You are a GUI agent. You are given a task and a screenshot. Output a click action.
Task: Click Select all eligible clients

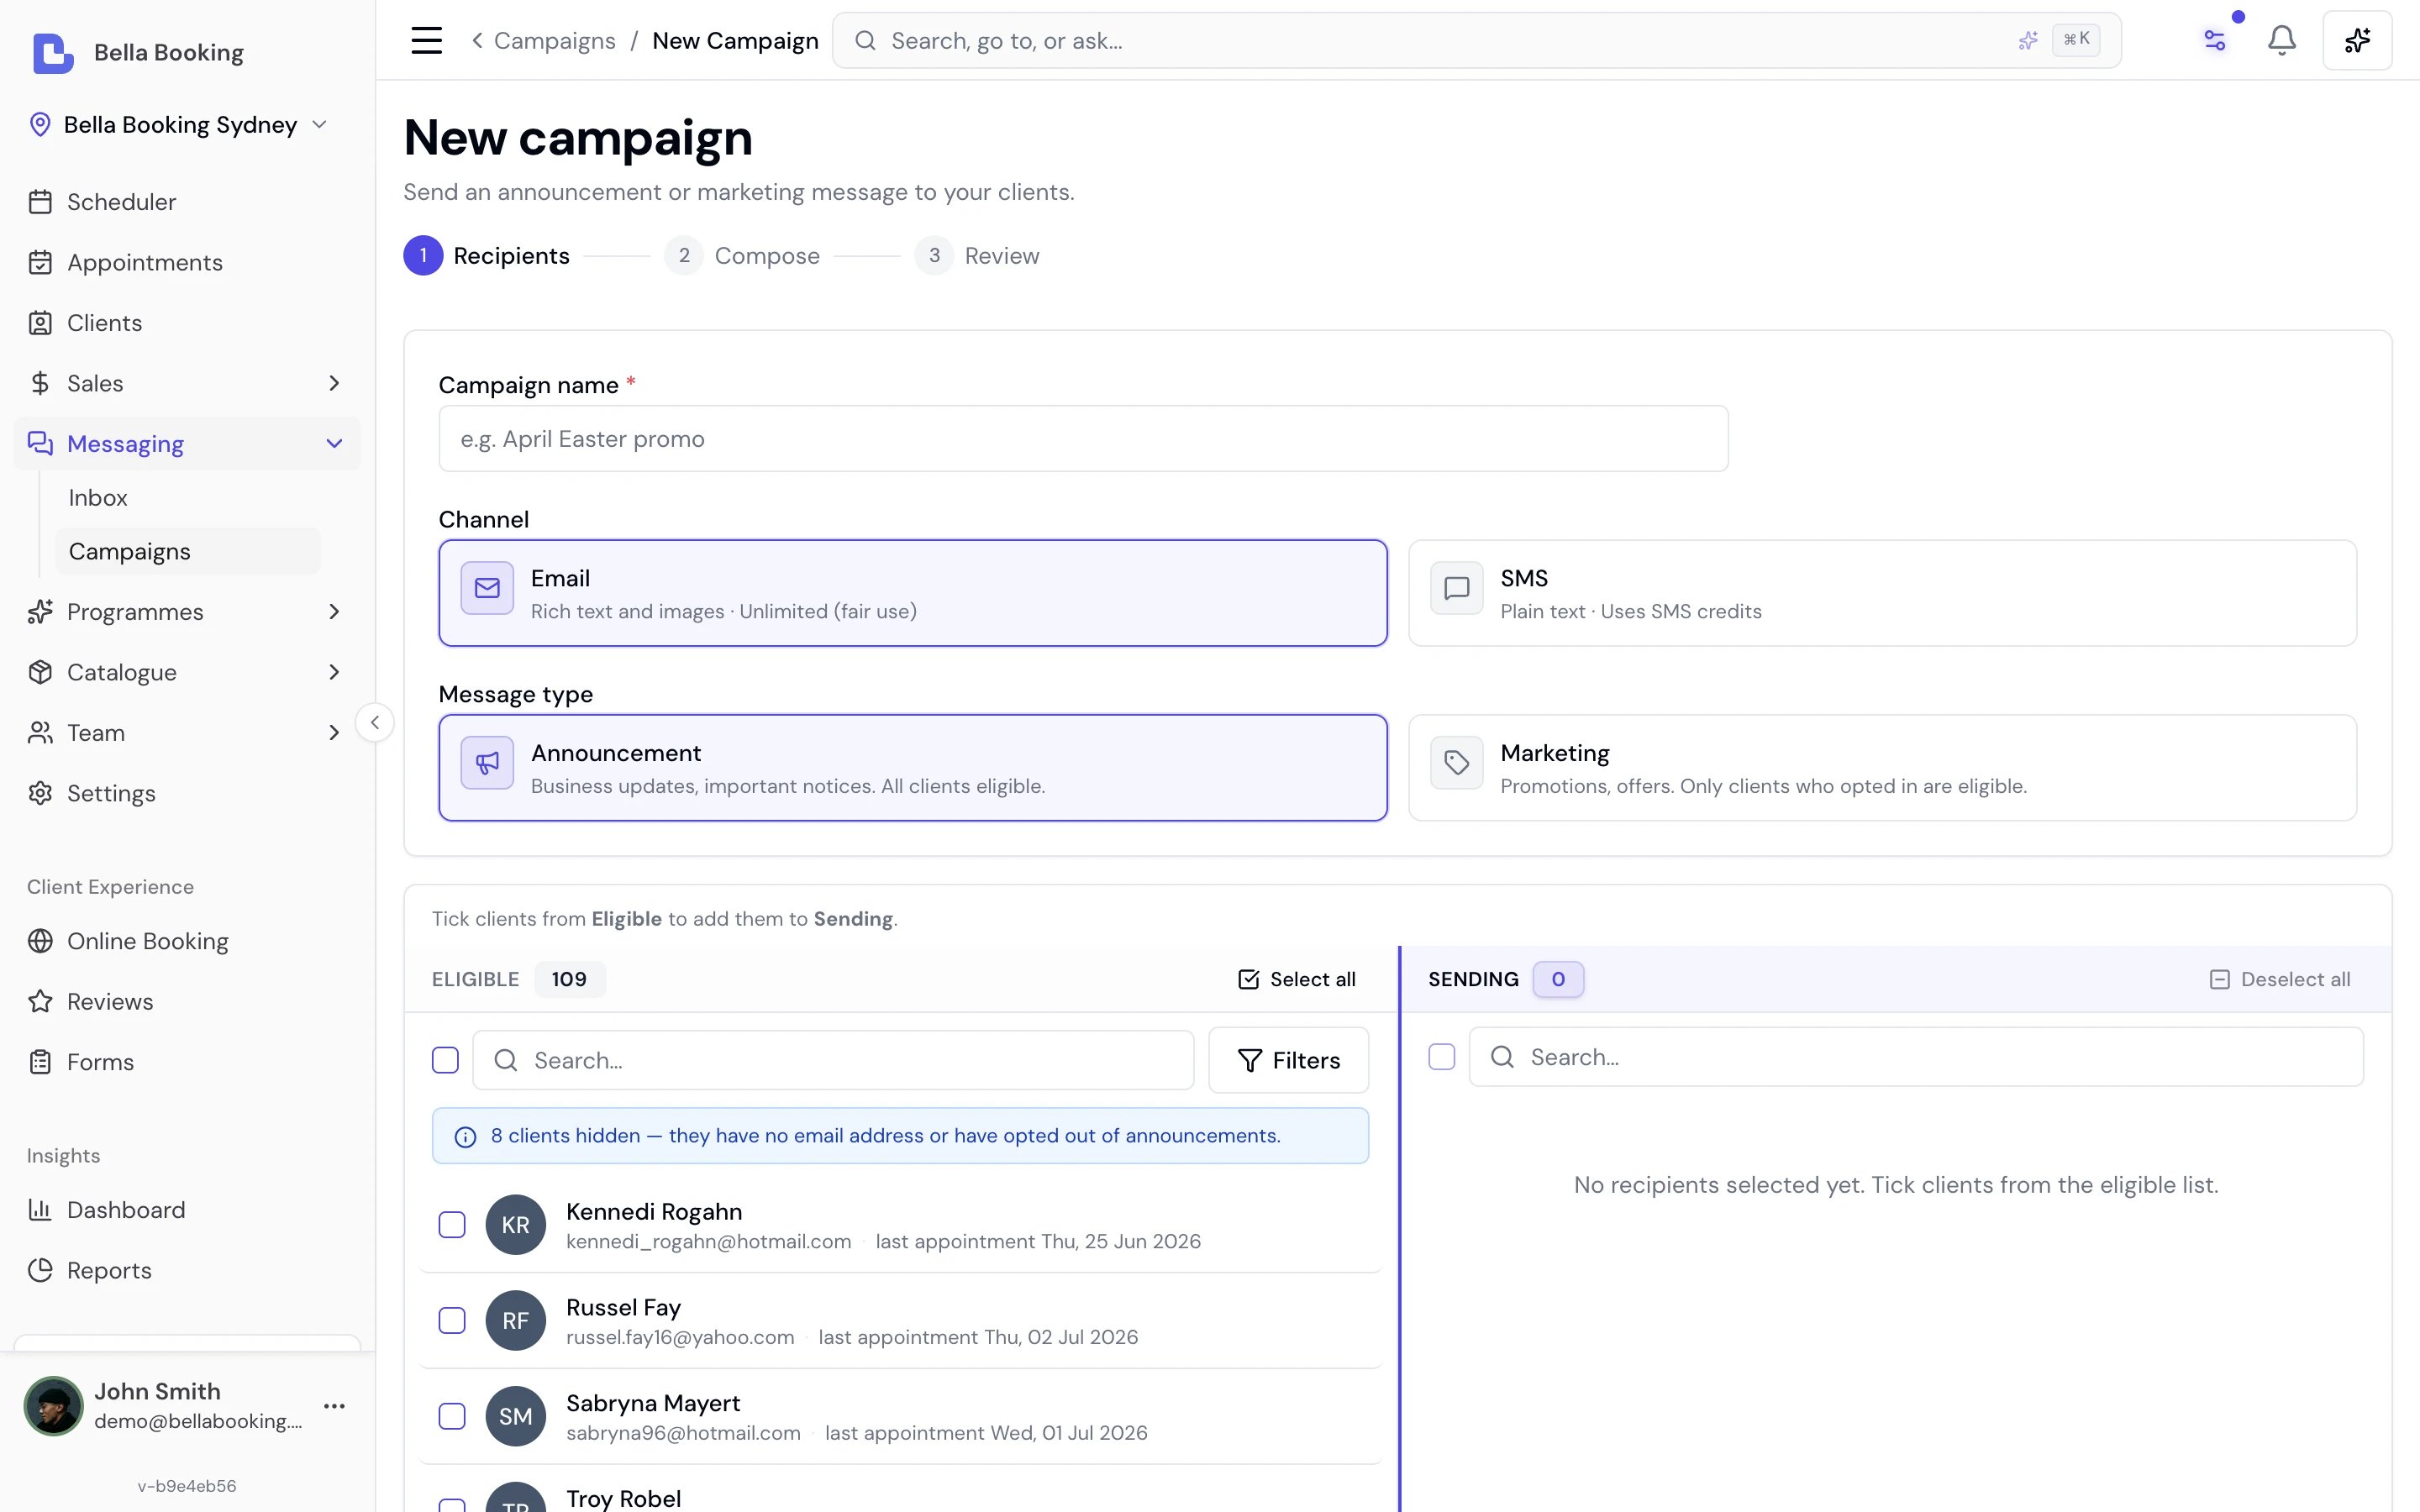1296,979
